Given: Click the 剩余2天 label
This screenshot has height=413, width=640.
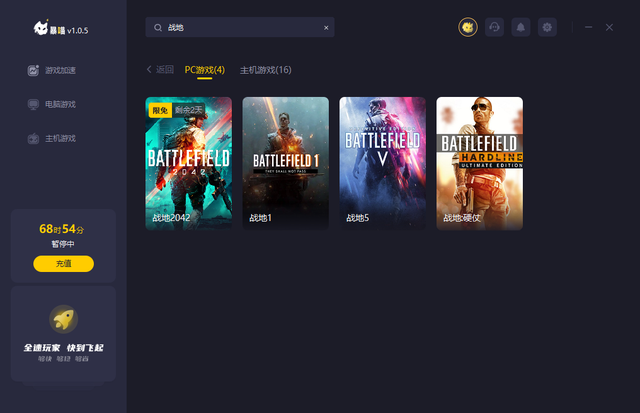Looking at the screenshot, I should [x=189, y=110].
